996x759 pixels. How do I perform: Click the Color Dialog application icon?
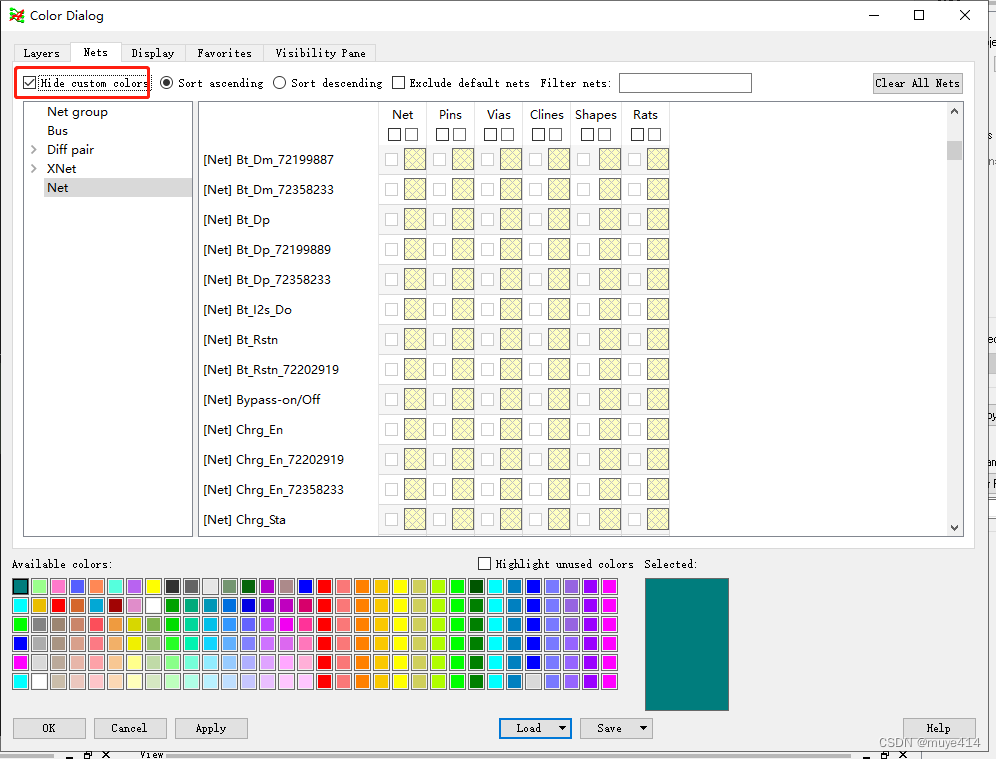15,15
